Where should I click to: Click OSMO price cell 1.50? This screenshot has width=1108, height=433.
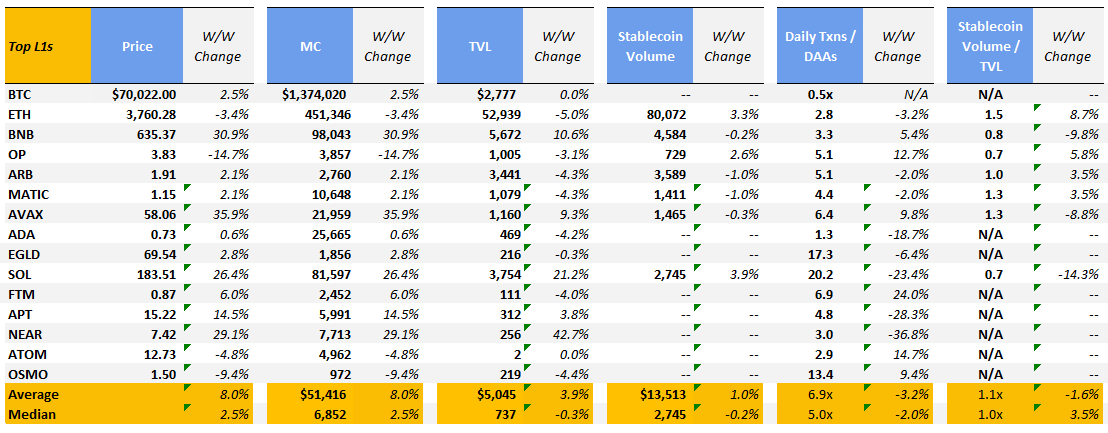163,374
